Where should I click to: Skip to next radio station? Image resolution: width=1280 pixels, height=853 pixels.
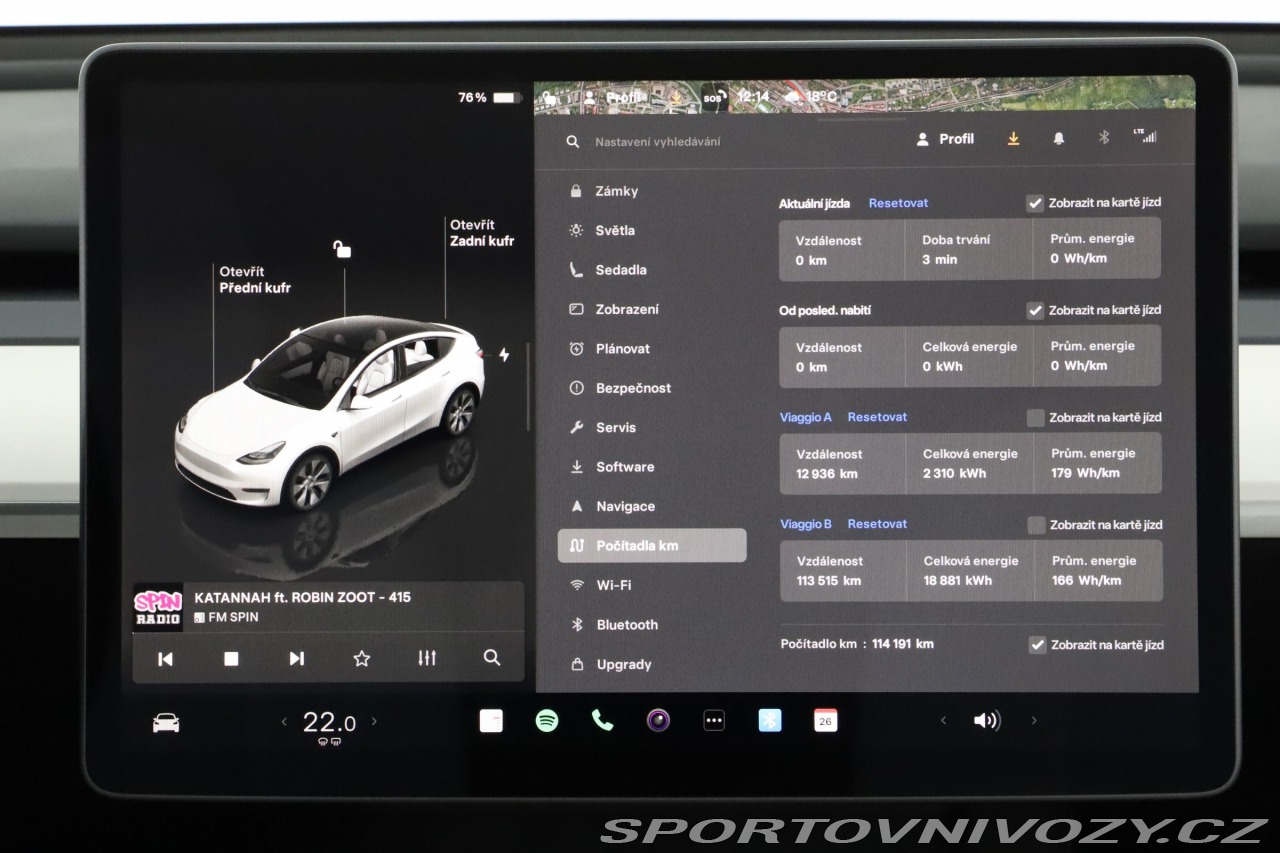coord(296,658)
